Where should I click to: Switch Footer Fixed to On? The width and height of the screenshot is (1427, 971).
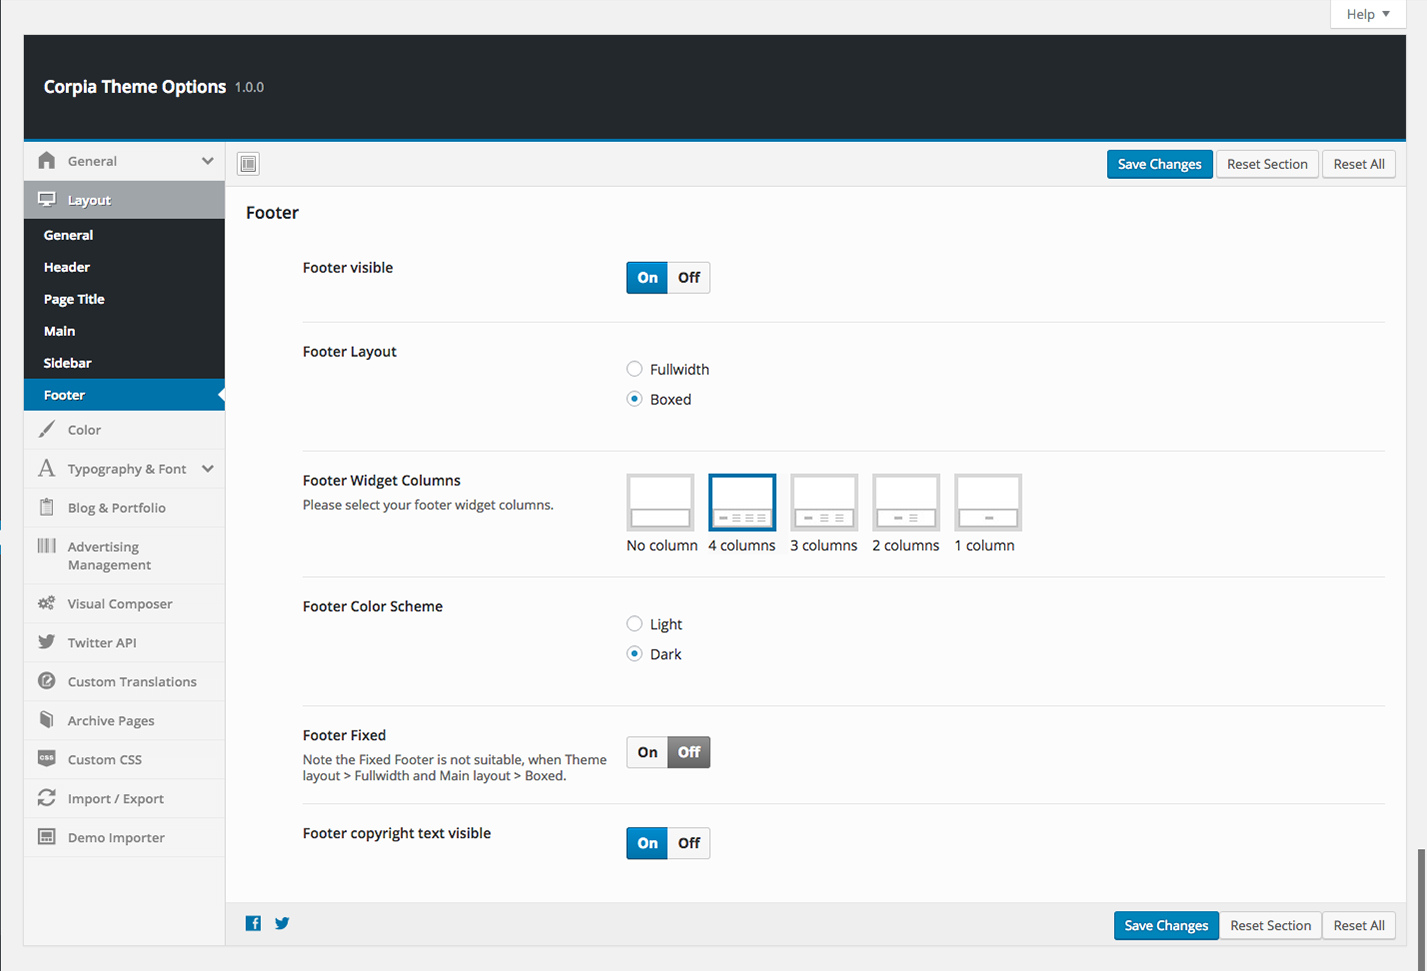click(647, 752)
